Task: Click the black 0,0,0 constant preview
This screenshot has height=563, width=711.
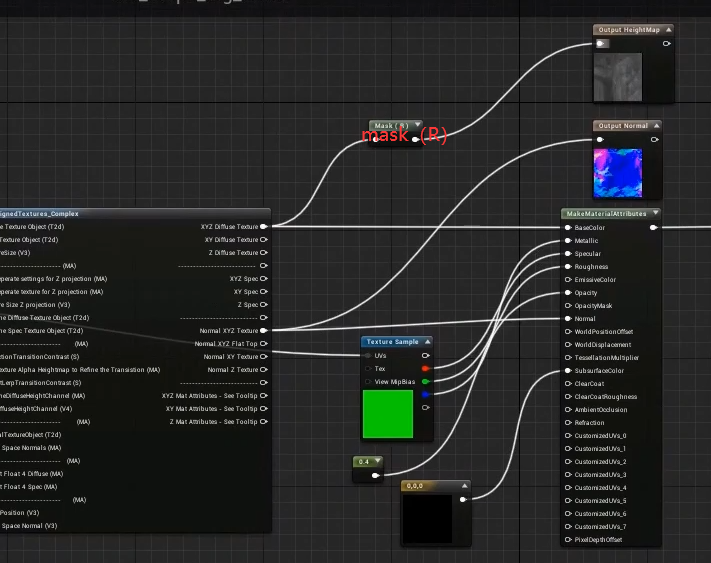Action: point(428,518)
